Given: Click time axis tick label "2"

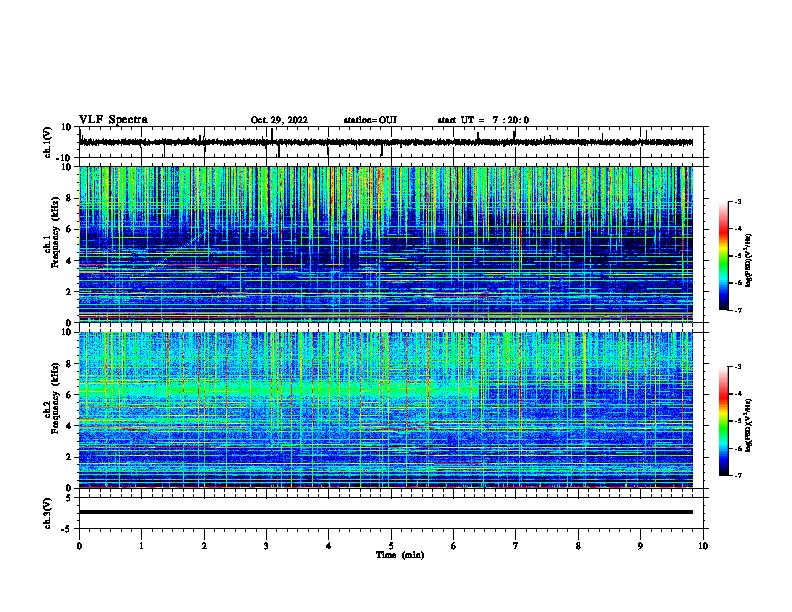Looking at the screenshot, I should point(204,546).
